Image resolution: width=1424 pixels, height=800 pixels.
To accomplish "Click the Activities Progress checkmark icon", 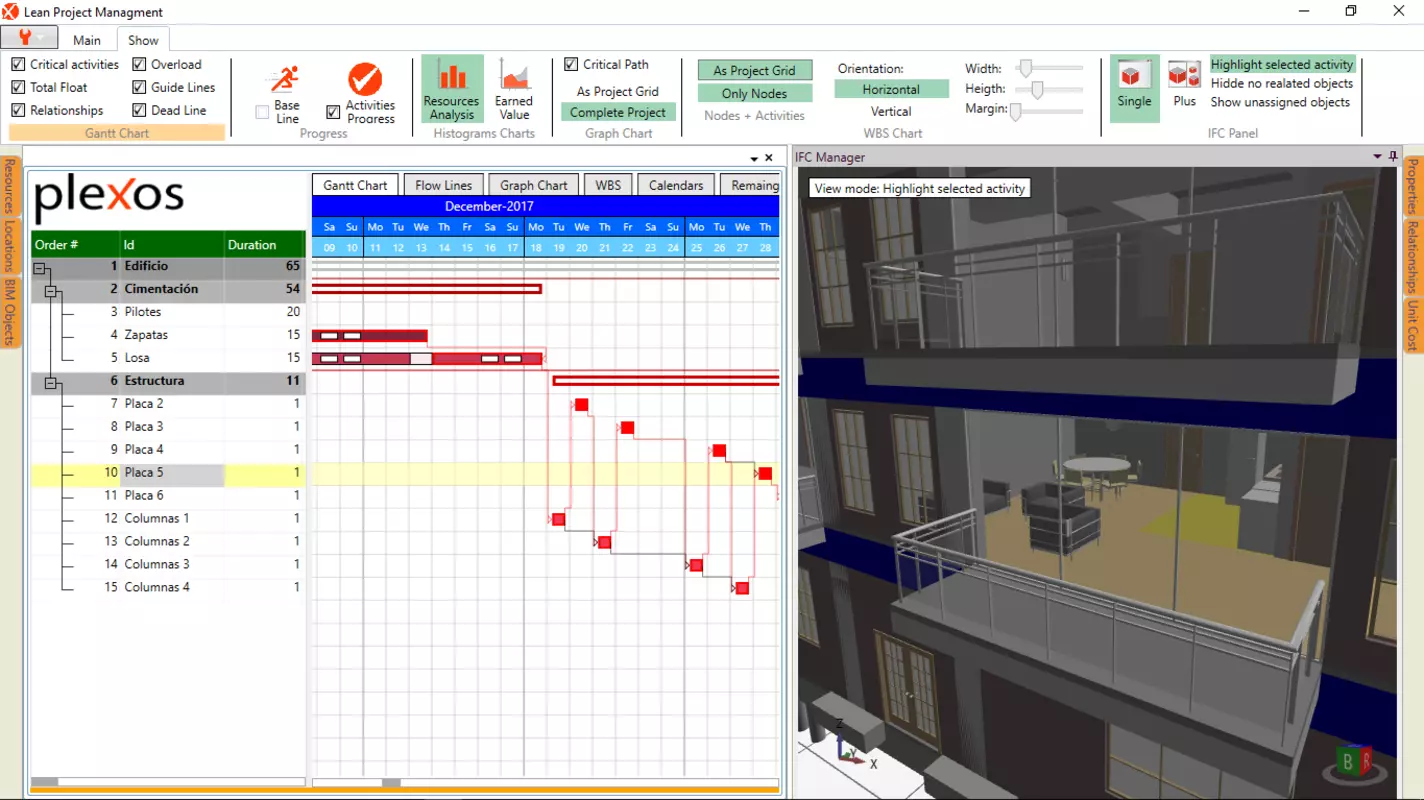I will click(365, 79).
